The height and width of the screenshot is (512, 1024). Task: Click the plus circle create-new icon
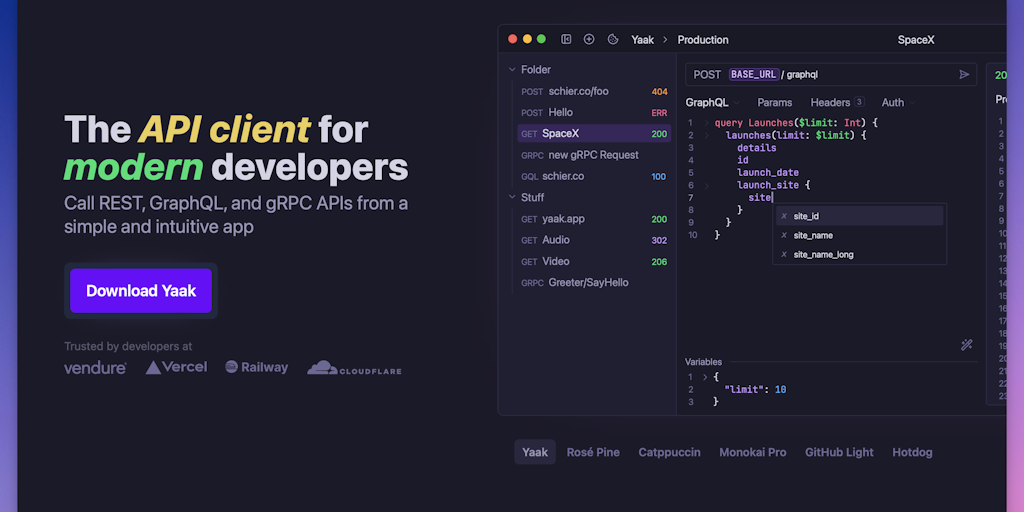click(x=589, y=39)
